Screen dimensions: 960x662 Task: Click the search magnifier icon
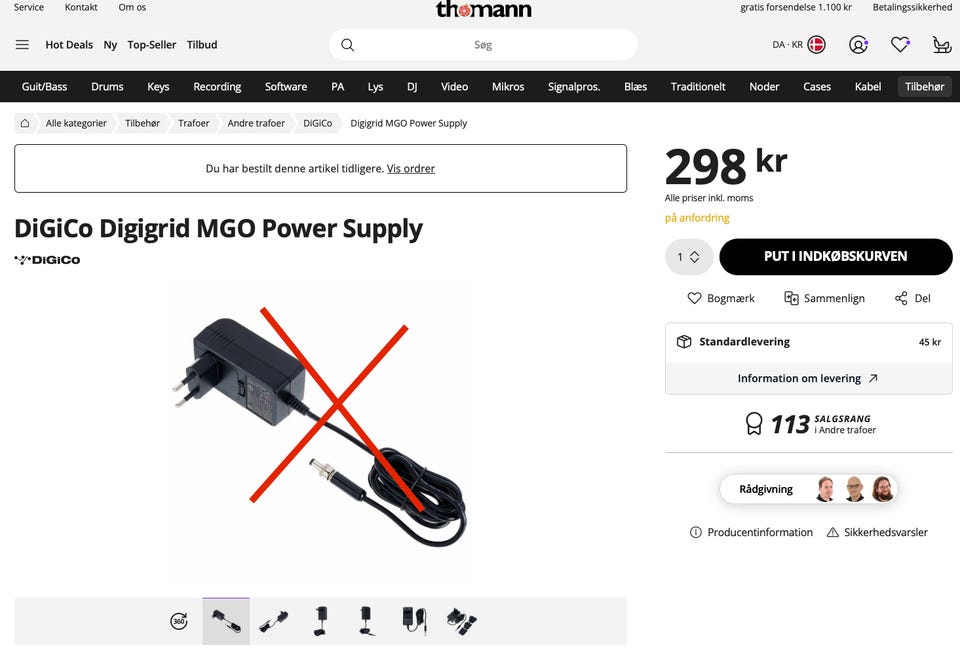pyautogui.click(x=347, y=45)
